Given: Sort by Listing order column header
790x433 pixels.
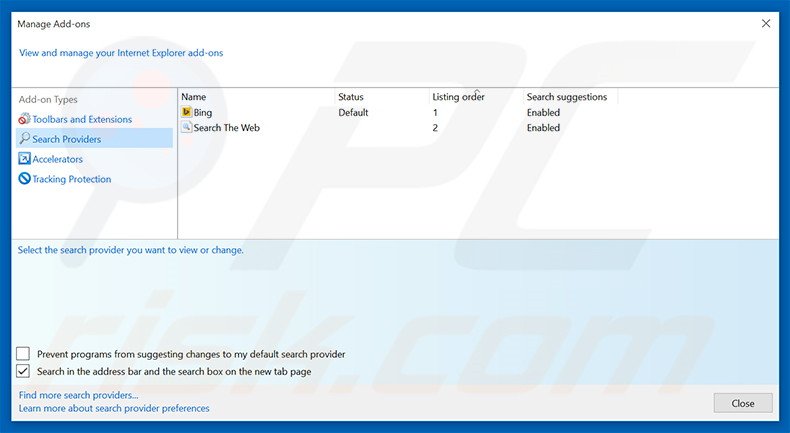Looking at the screenshot, I should (458, 97).
